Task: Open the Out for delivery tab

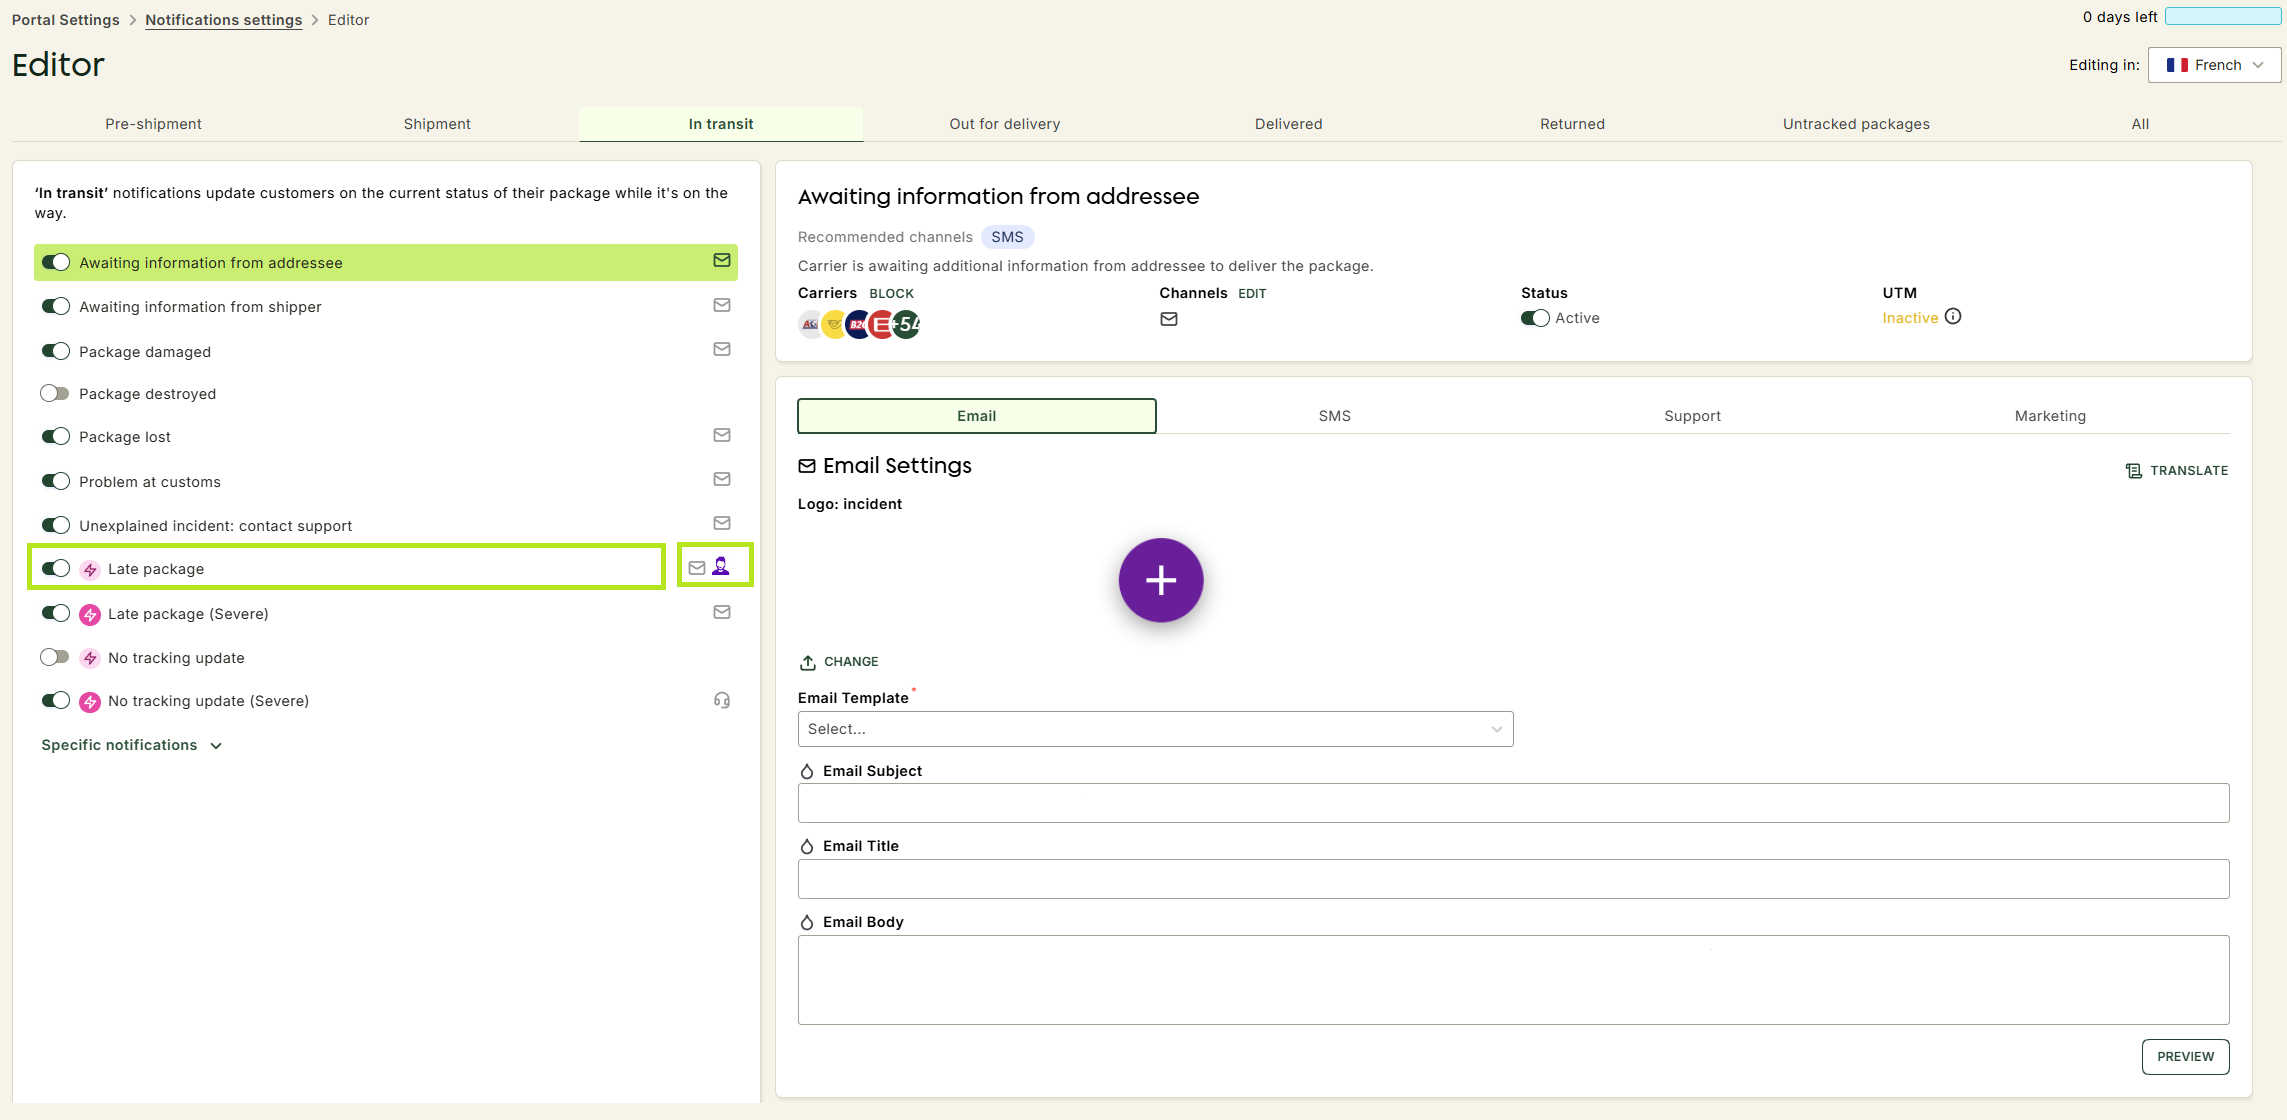Action: 1005,124
